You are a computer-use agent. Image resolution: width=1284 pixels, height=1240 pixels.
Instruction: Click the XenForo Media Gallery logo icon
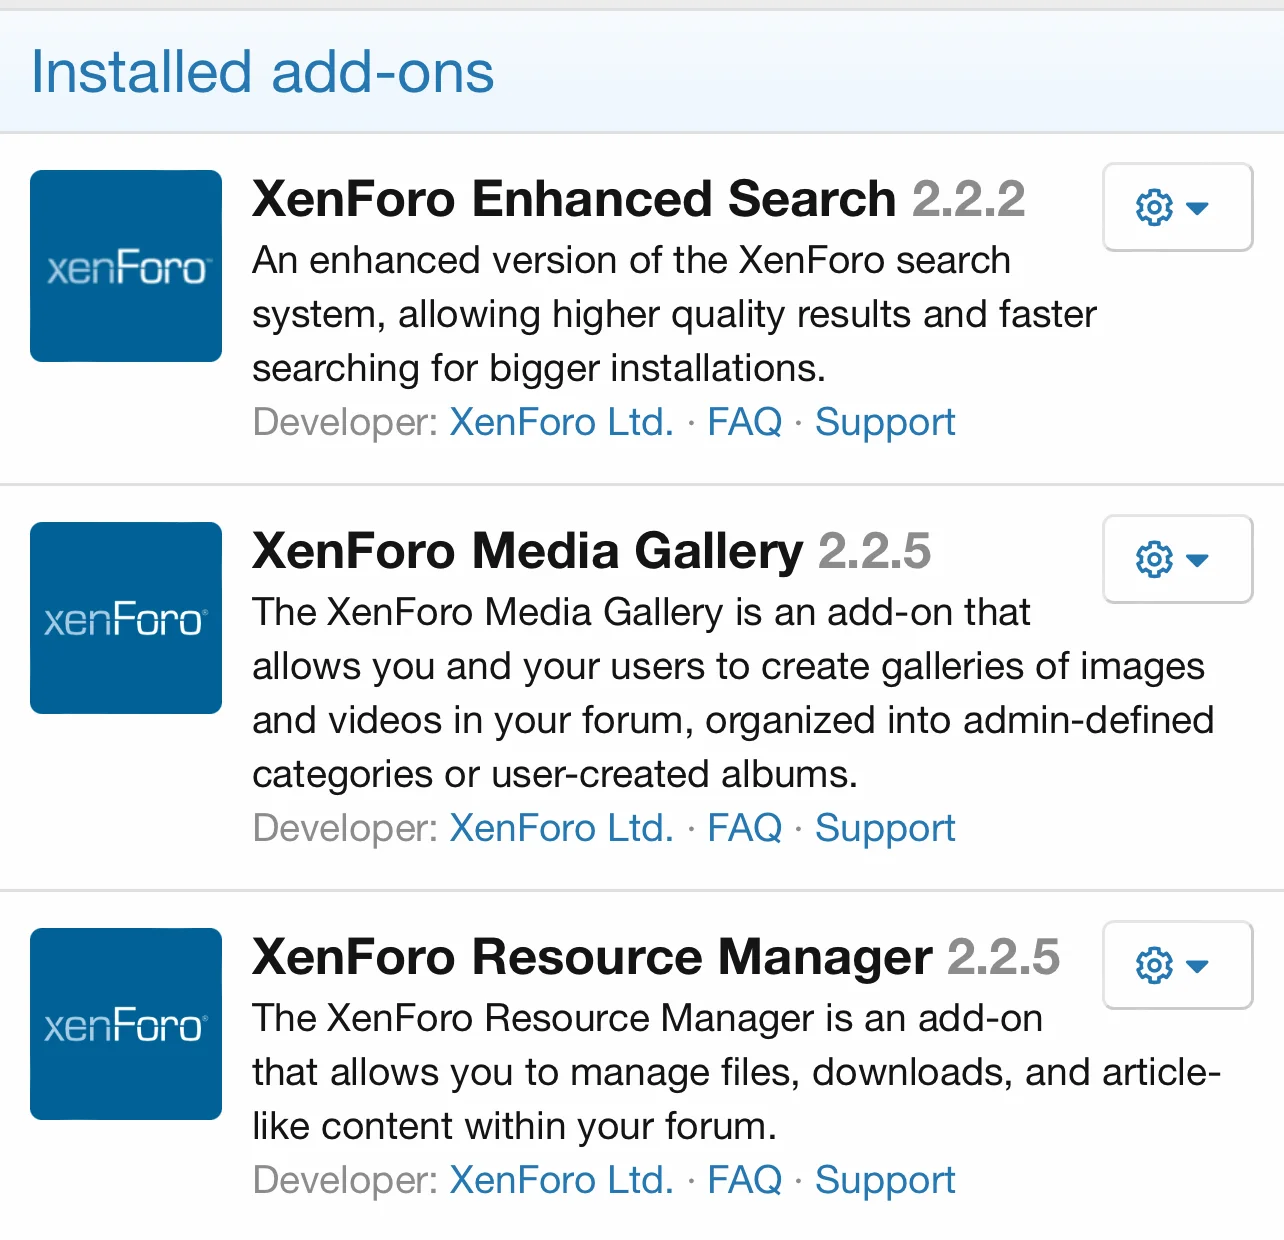[126, 618]
